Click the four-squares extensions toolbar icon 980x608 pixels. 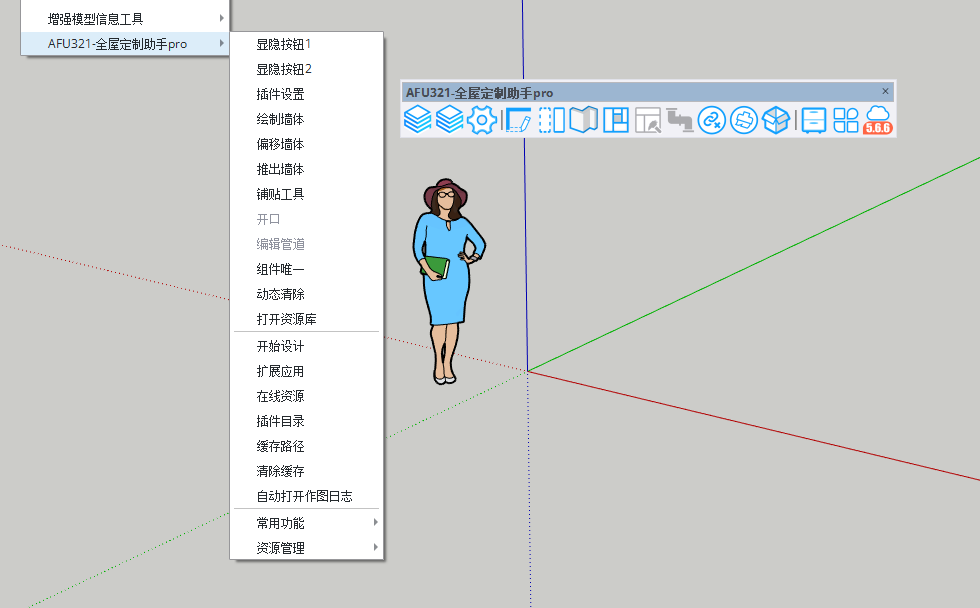pyautogui.click(x=846, y=120)
